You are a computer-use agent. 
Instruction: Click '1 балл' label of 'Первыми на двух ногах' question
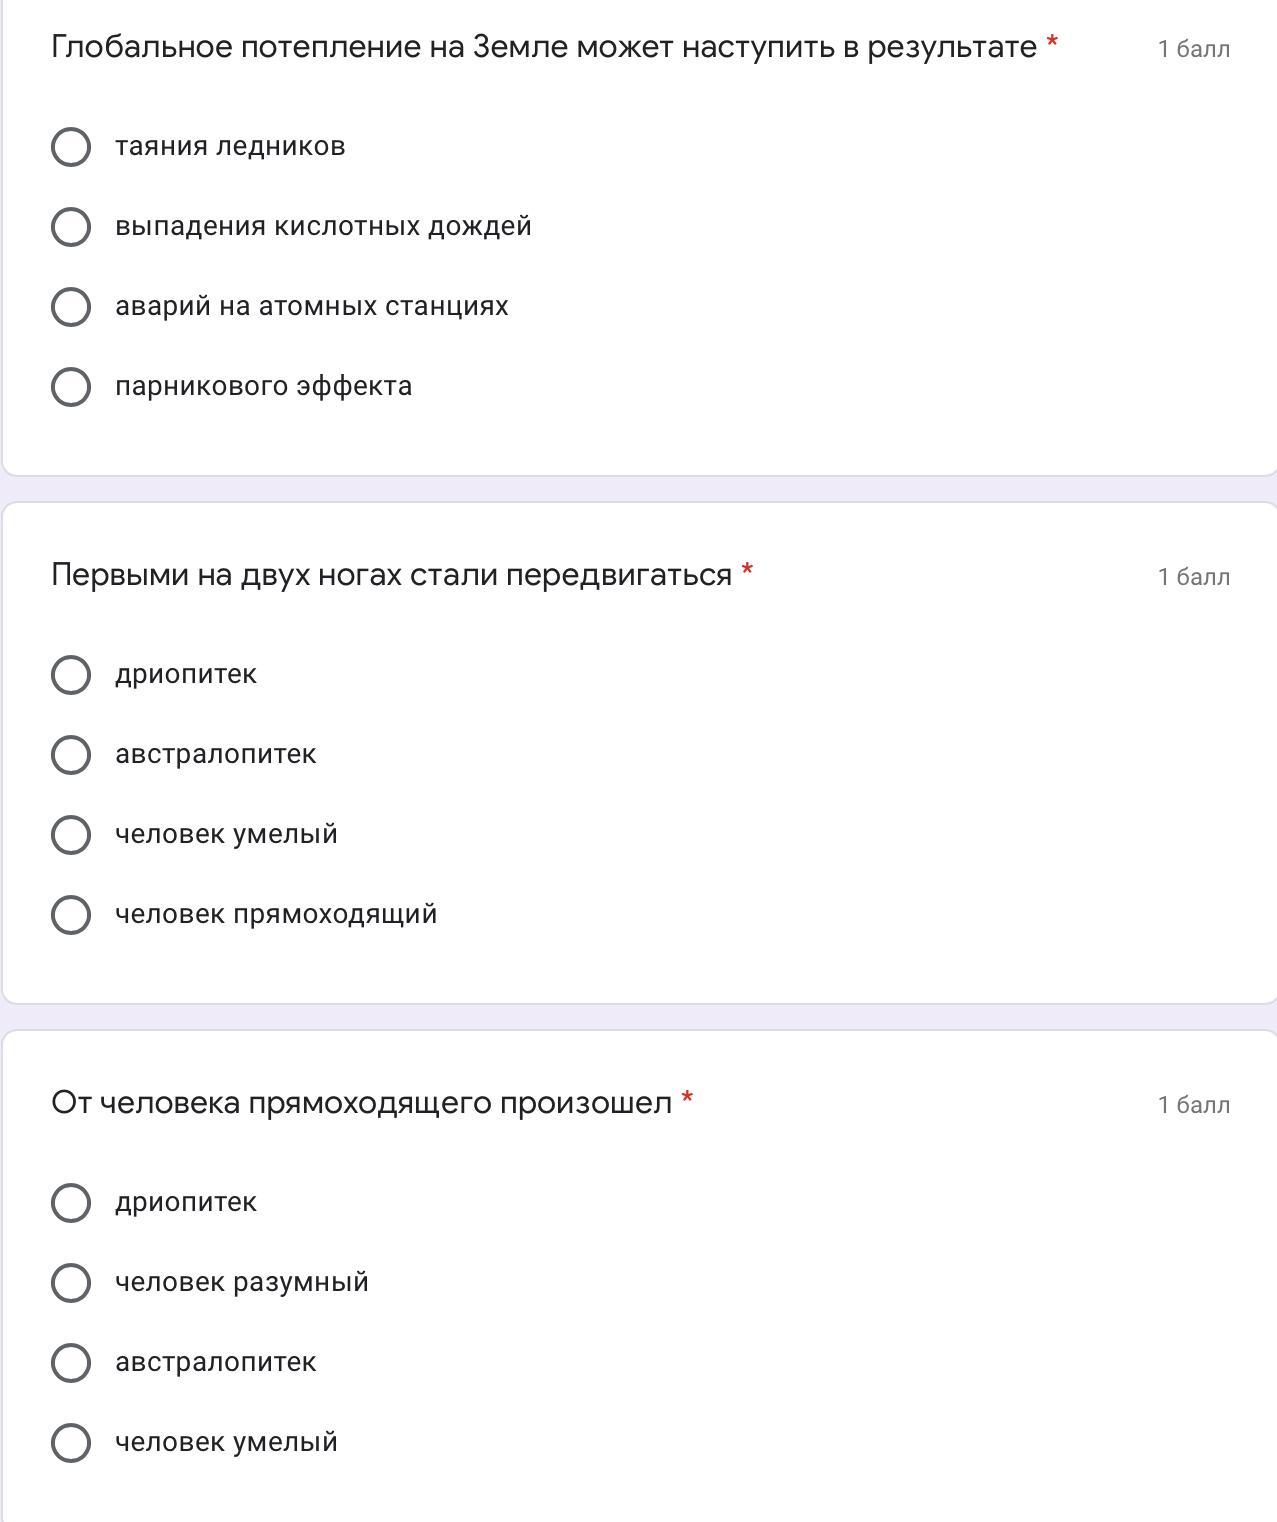click(1193, 577)
